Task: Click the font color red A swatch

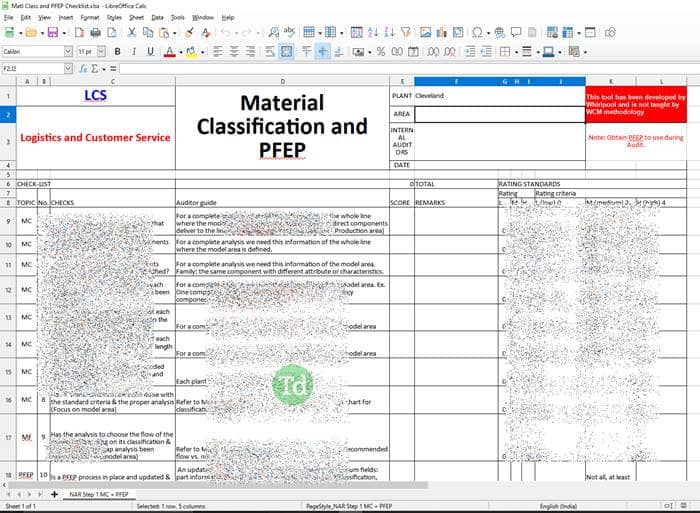Action: click(170, 51)
